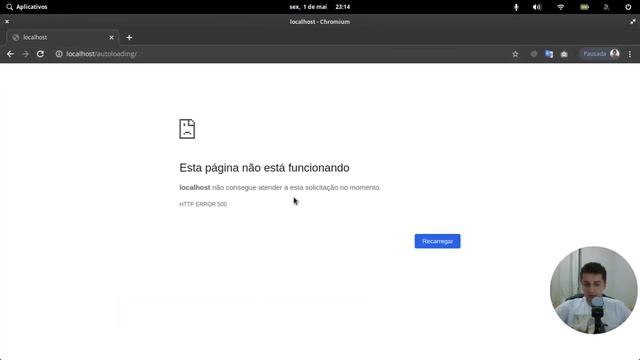
Task: Click the microphone indicator in top panel
Action: click(x=516, y=7)
